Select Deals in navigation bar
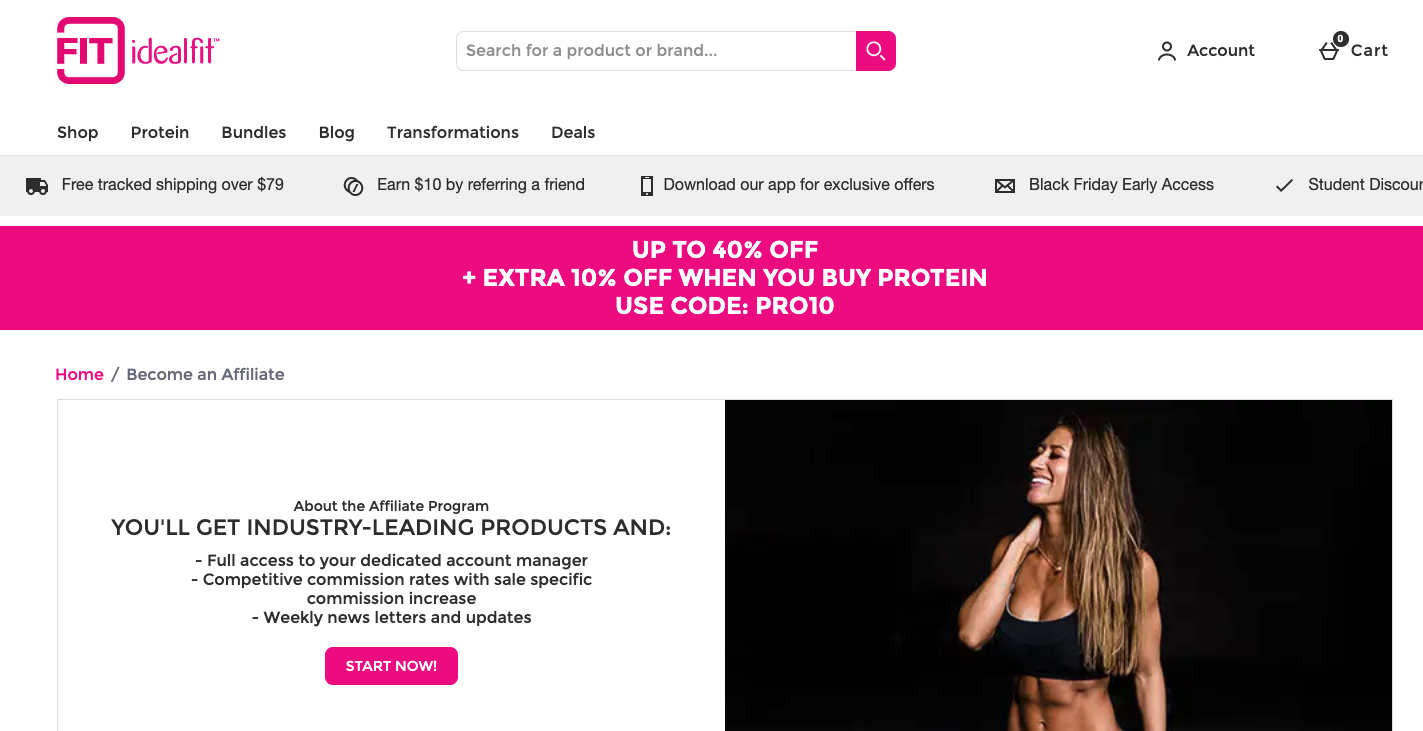 [x=573, y=132]
